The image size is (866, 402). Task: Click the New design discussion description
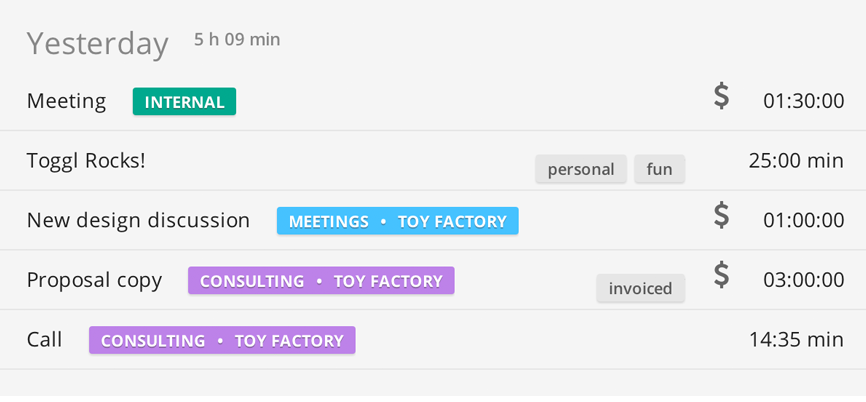(x=138, y=220)
